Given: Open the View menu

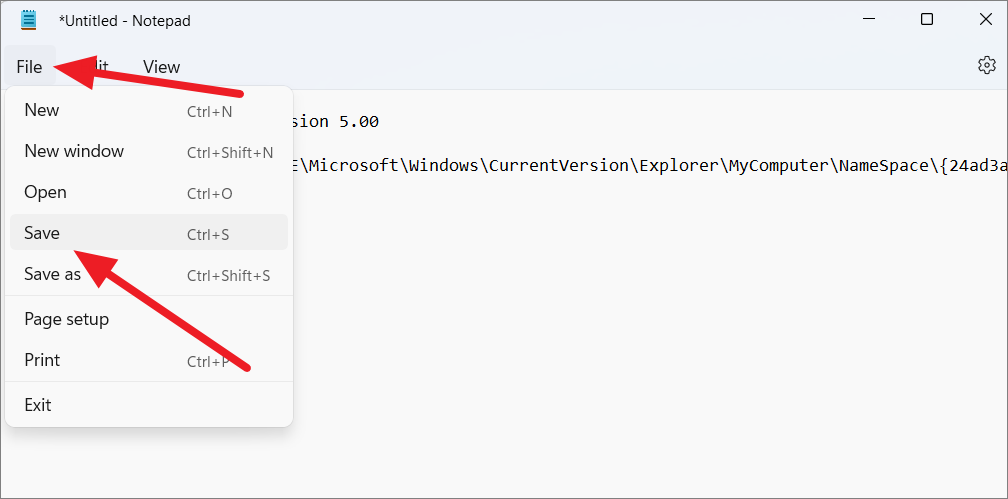Looking at the screenshot, I should tap(161, 67).
